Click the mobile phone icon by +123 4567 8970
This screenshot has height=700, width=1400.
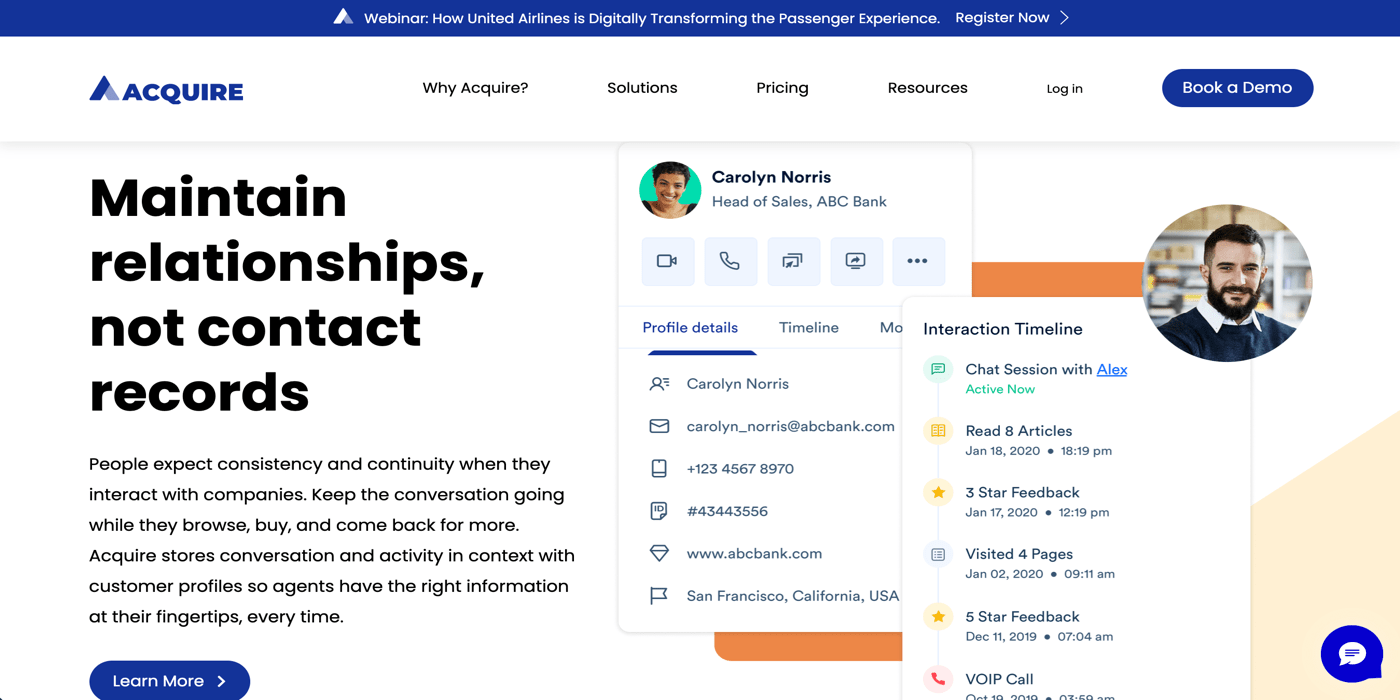point(659,468)
